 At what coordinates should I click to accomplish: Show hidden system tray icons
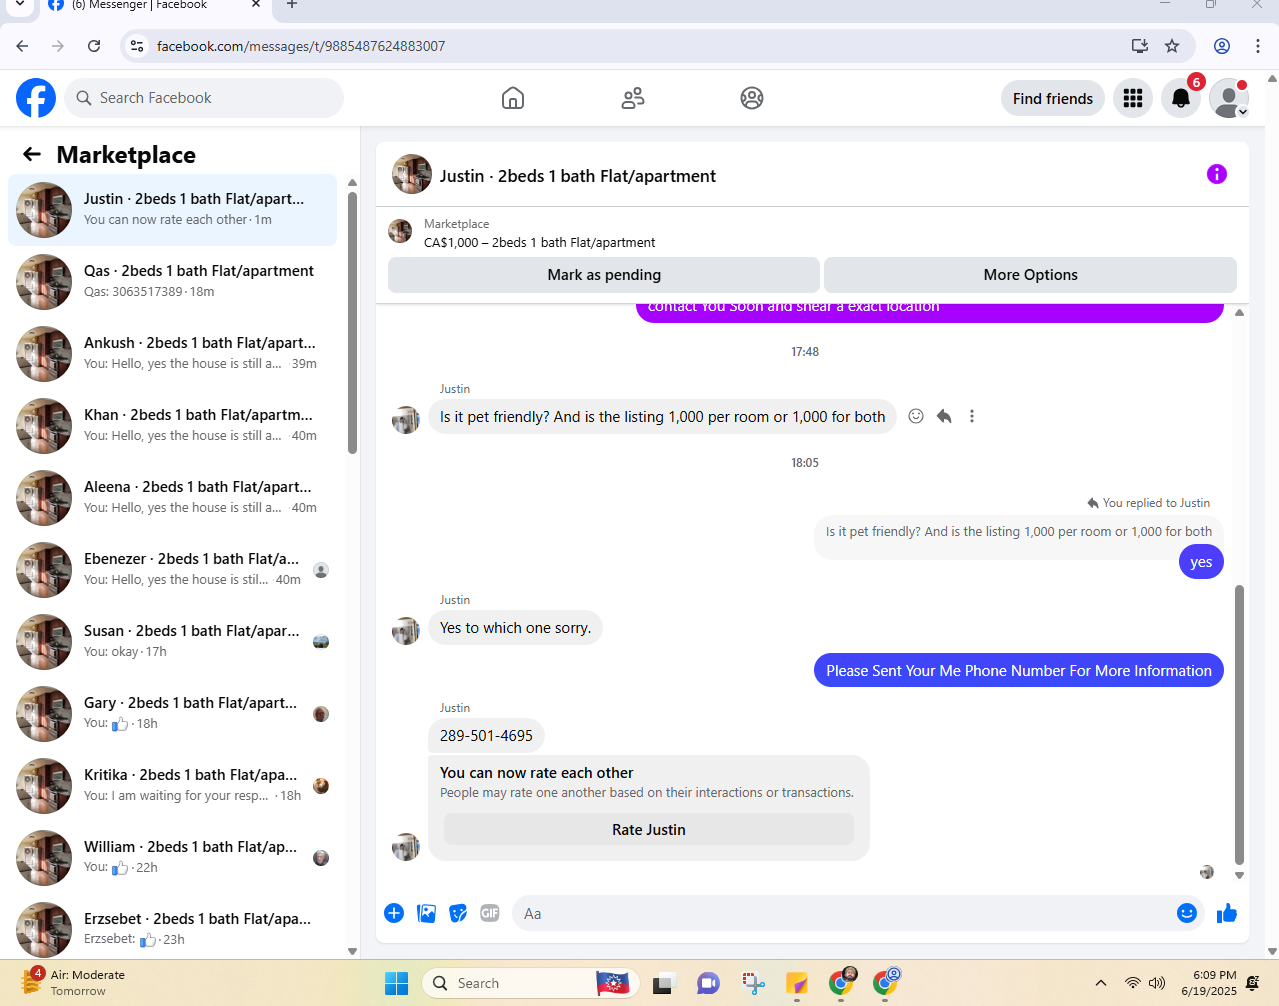pos(1101,983)
